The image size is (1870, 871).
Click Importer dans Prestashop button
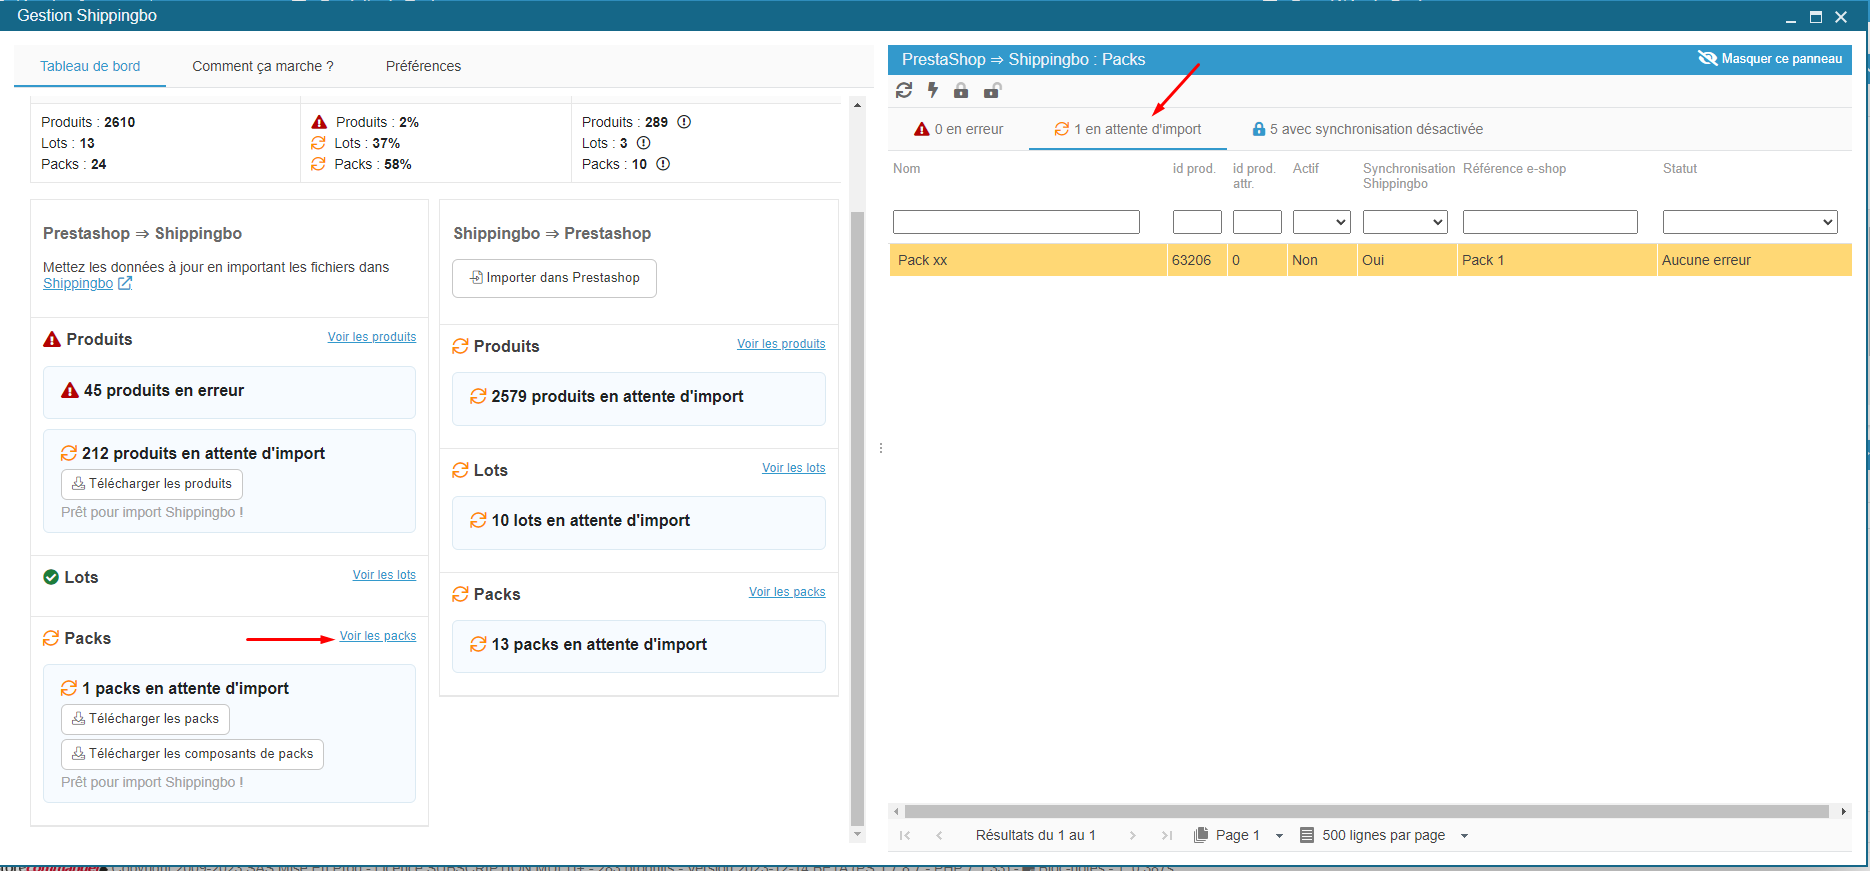point(554,278)
